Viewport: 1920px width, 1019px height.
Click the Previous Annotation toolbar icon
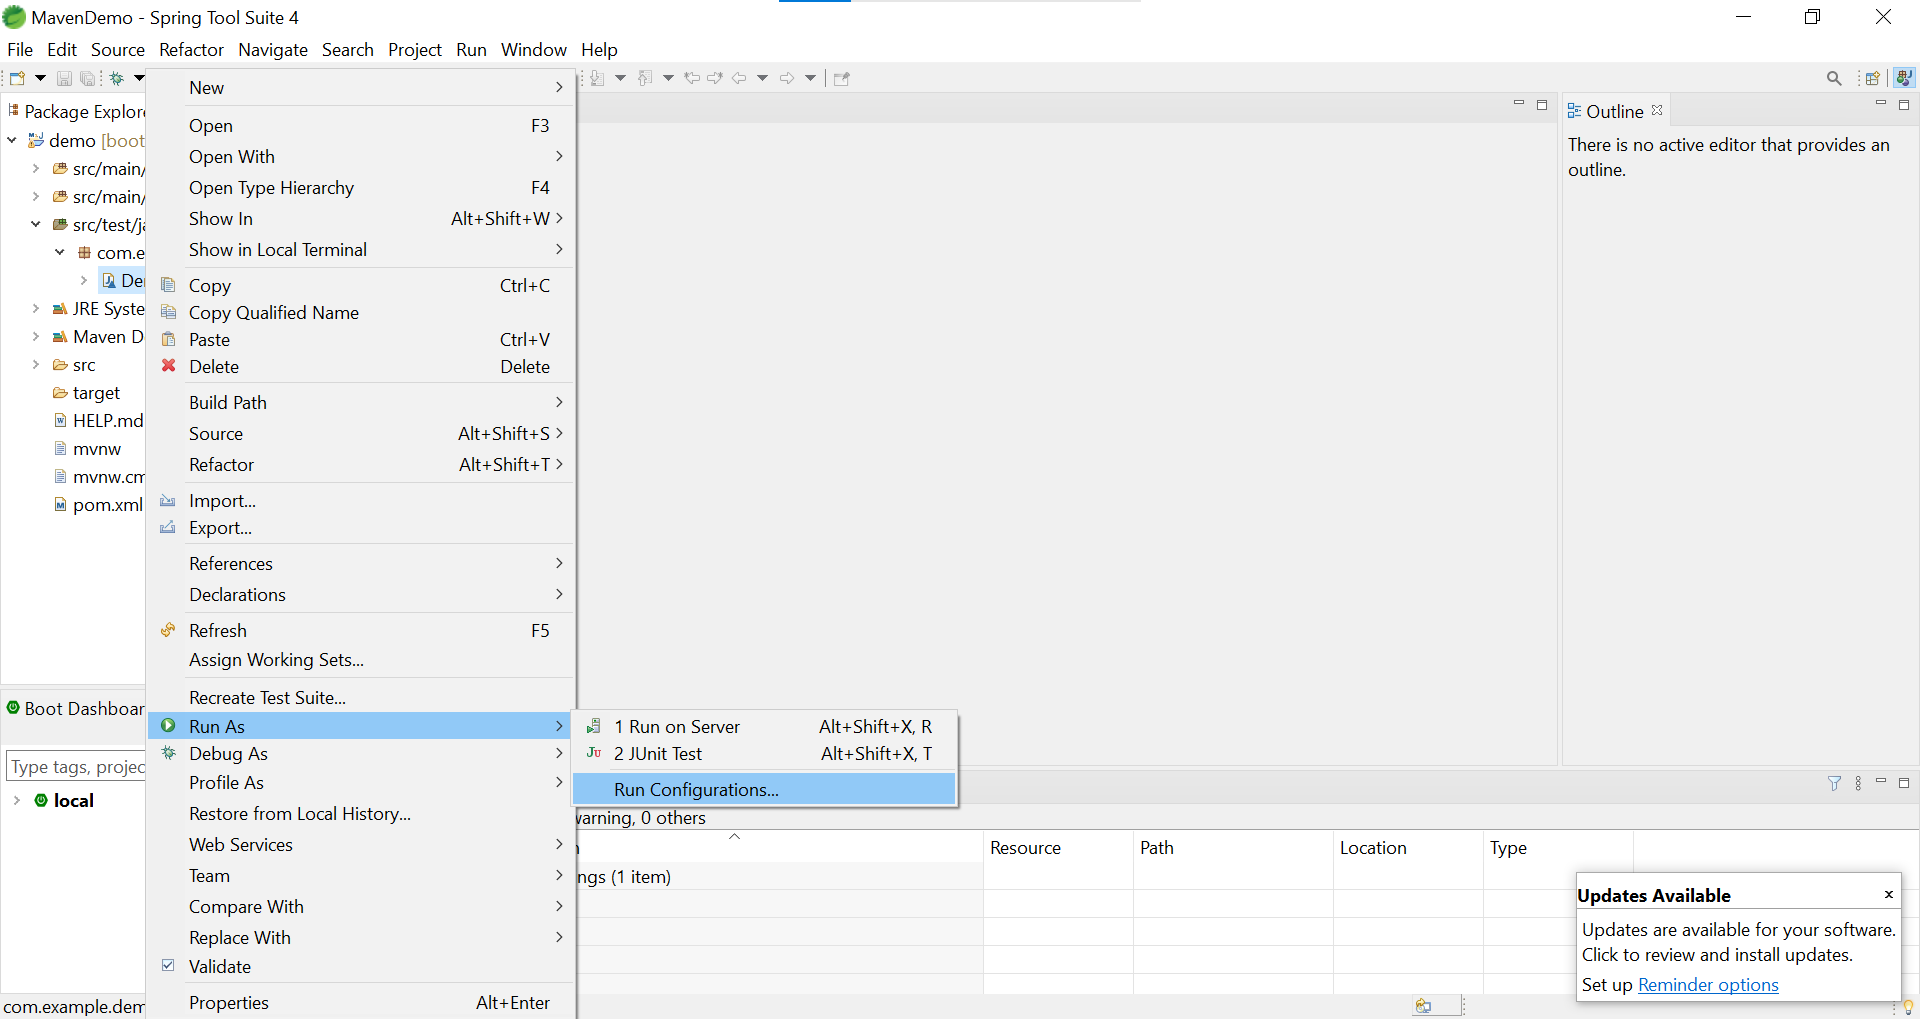645,78
